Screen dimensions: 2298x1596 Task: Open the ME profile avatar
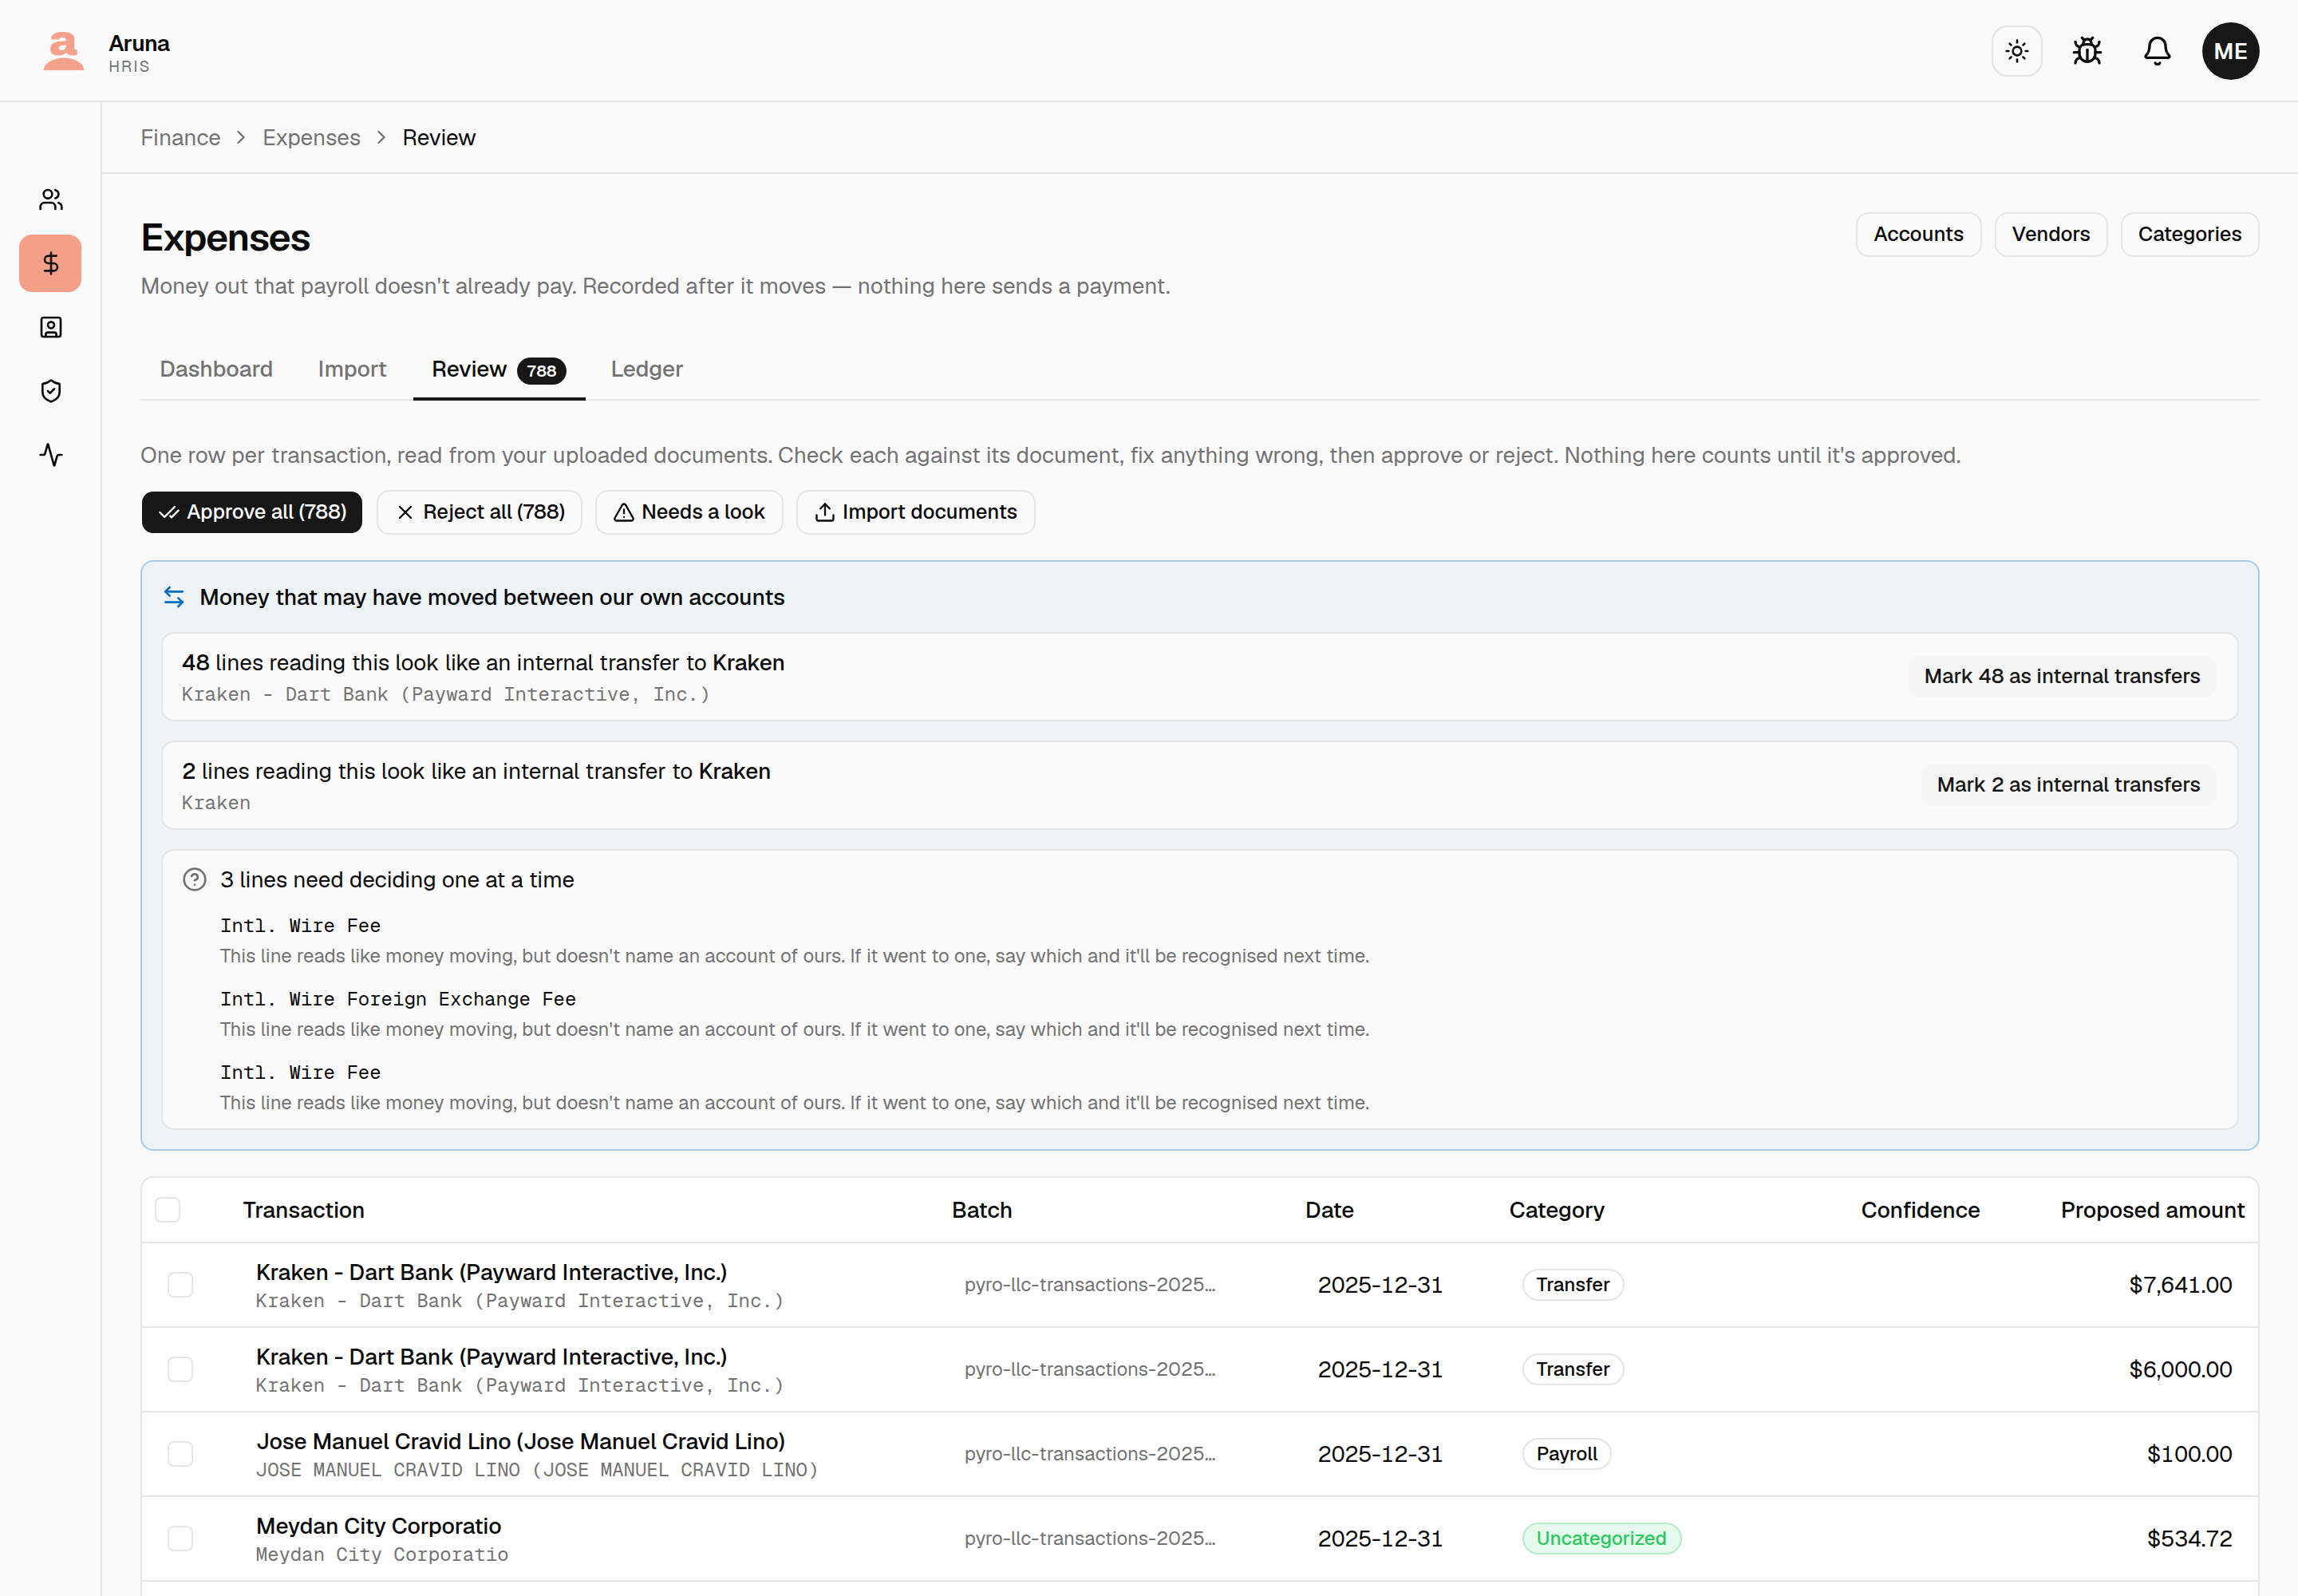[2230, 51]
